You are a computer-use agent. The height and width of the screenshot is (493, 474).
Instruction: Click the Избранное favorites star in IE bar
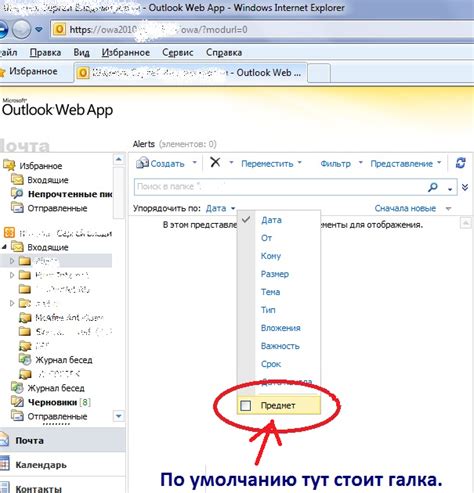pos(2,71)
